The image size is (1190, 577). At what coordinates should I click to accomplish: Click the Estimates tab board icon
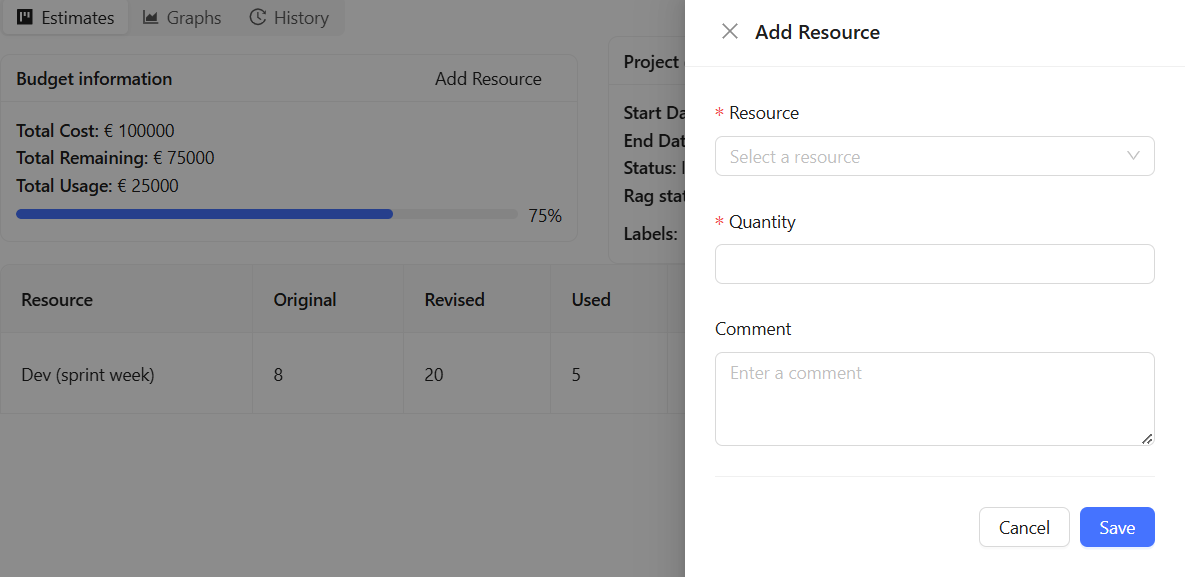25,18
